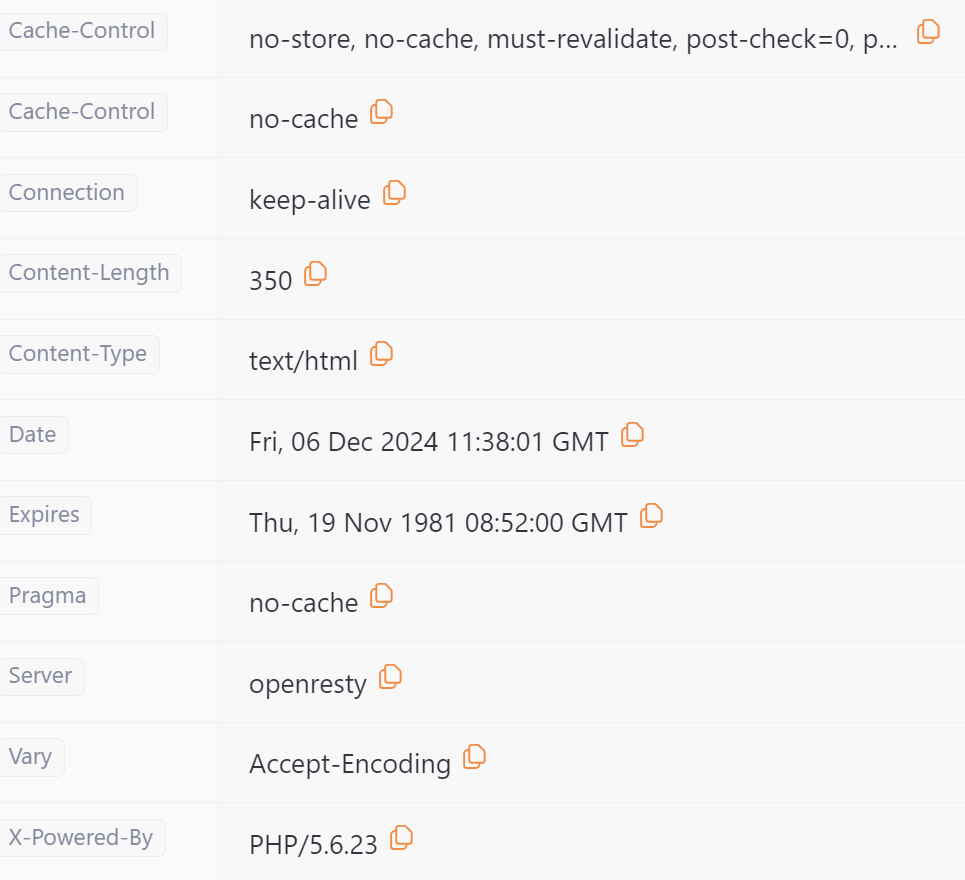Copy the openresty Server value
The height and width of the screenshot is (880, 965).
pos(390,677)
